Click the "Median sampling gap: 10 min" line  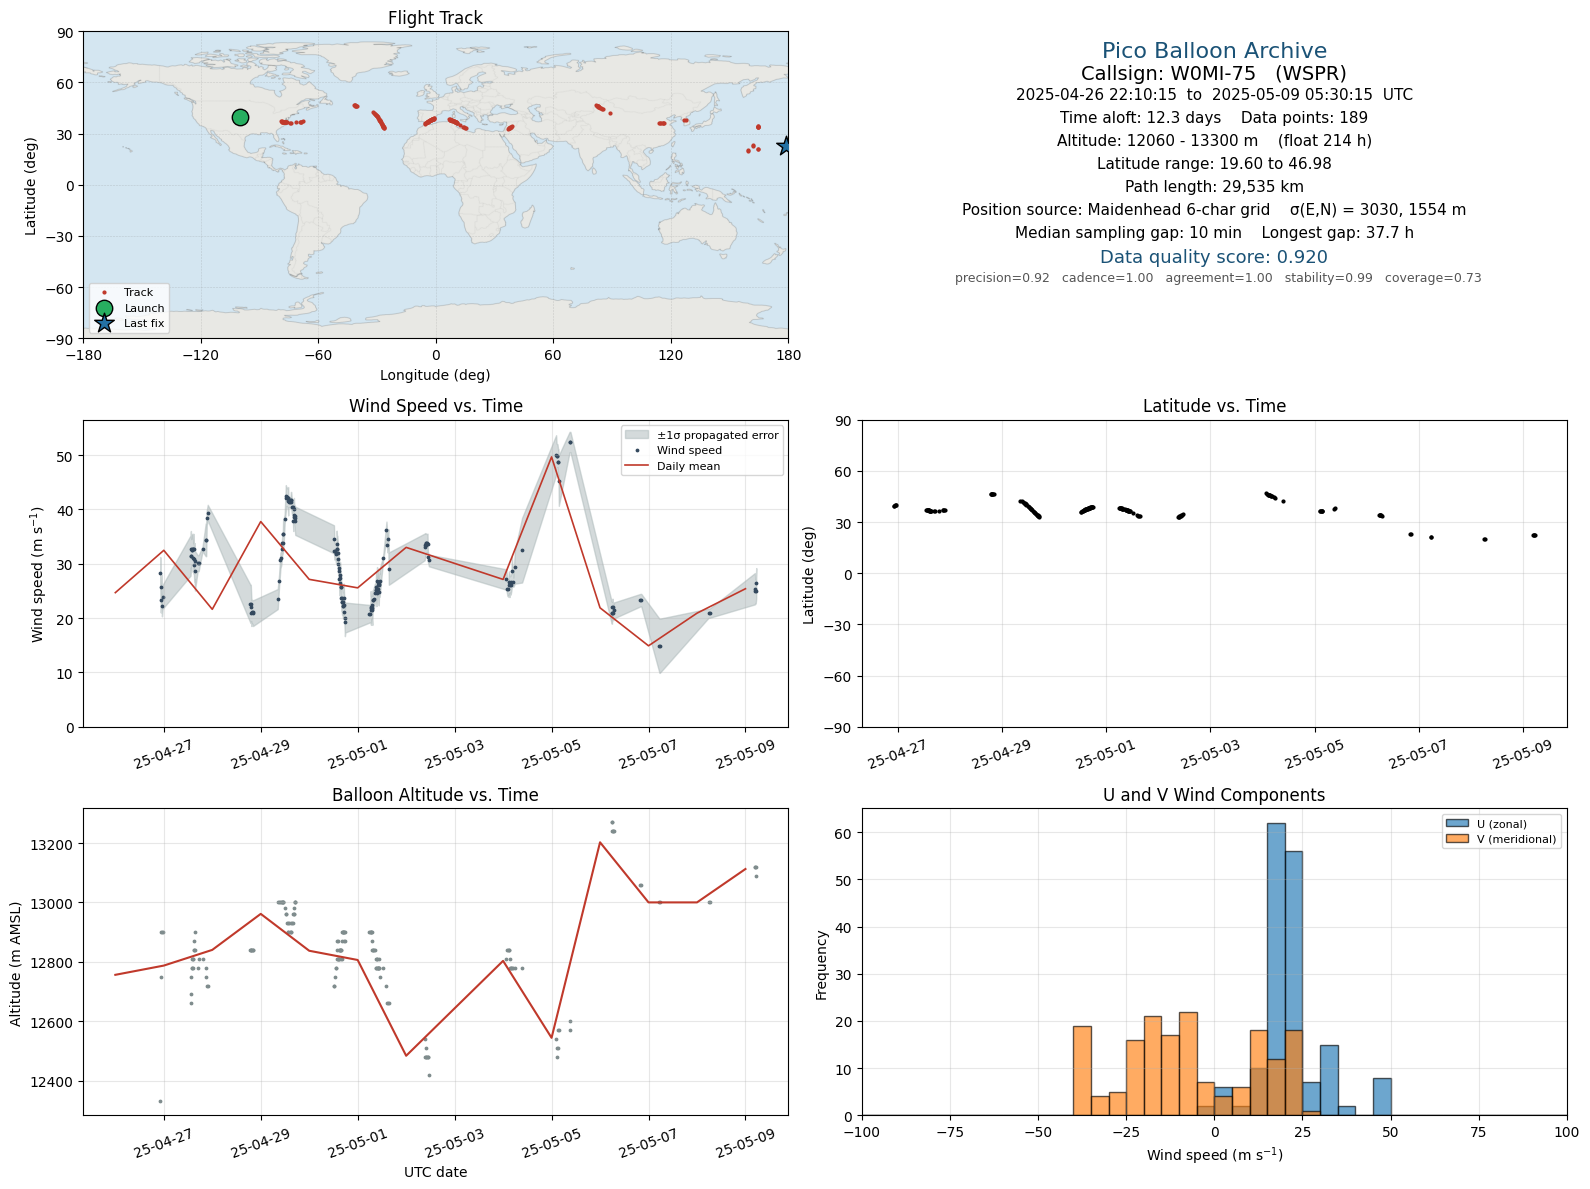point(1214,233)
